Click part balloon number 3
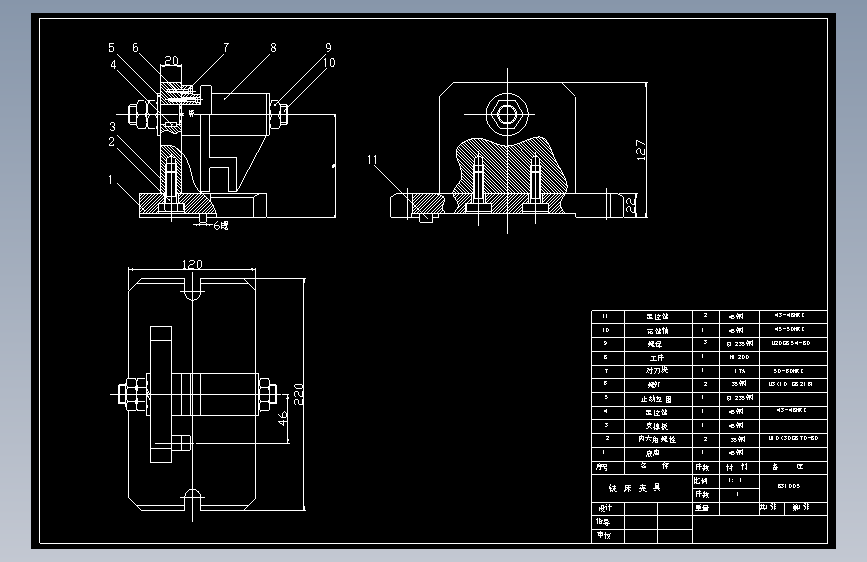The width and height of the screenshot is (867, 562). (112, 127)
